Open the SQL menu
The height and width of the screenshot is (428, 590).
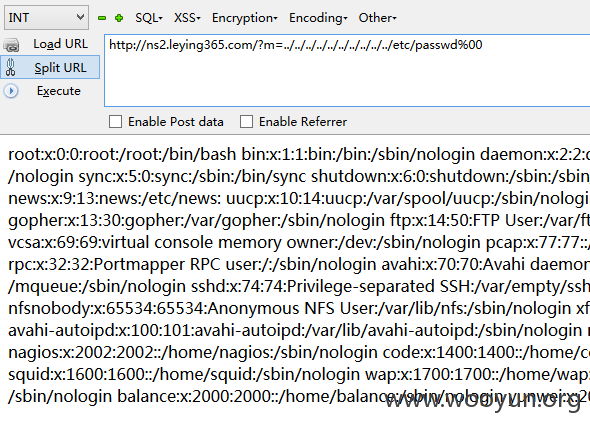(x=149, y=18)
